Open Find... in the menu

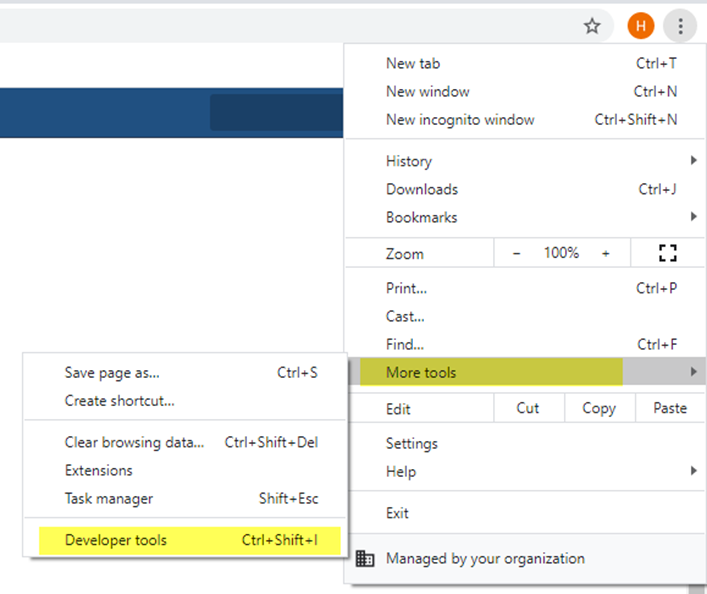525,344
